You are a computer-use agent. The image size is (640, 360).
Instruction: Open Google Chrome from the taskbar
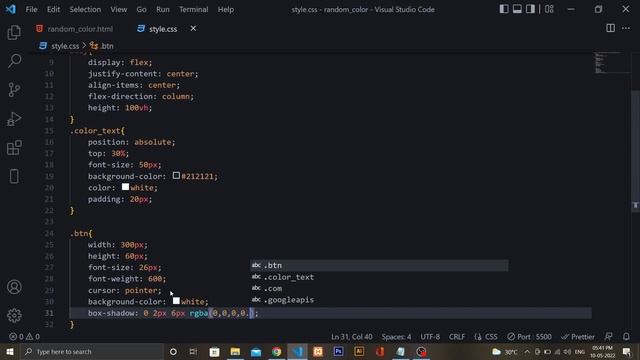pyautogui.click(x=277, y=351)
